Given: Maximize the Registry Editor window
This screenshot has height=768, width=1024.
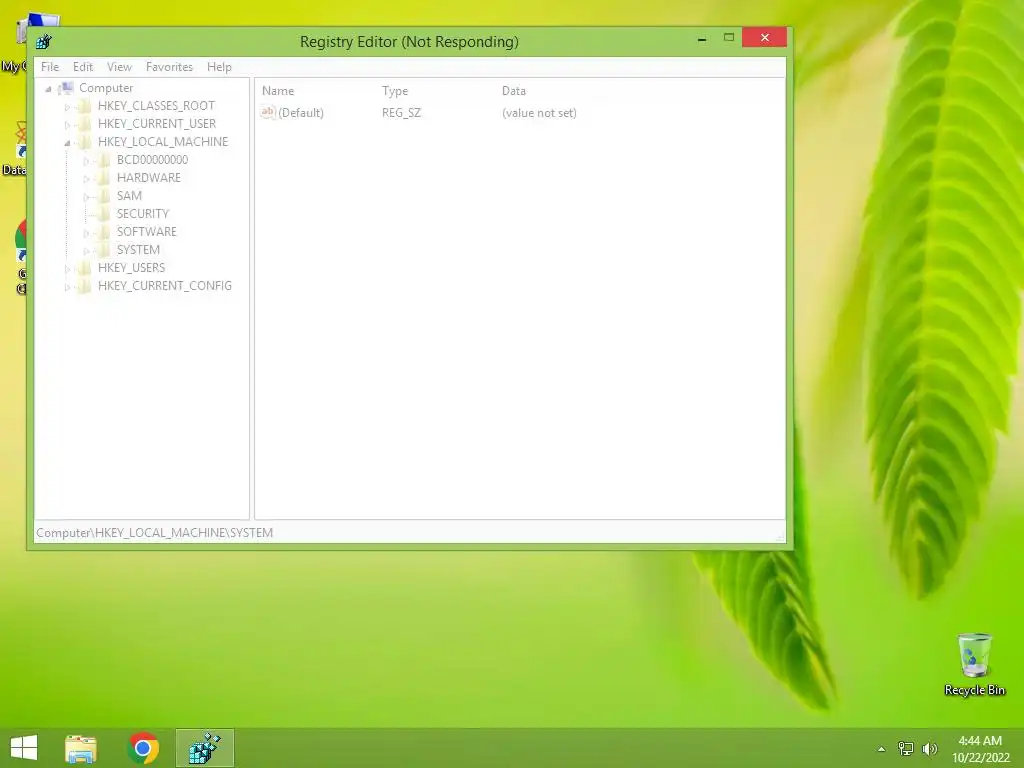Looking at the screenshot, I should (729, 38).
